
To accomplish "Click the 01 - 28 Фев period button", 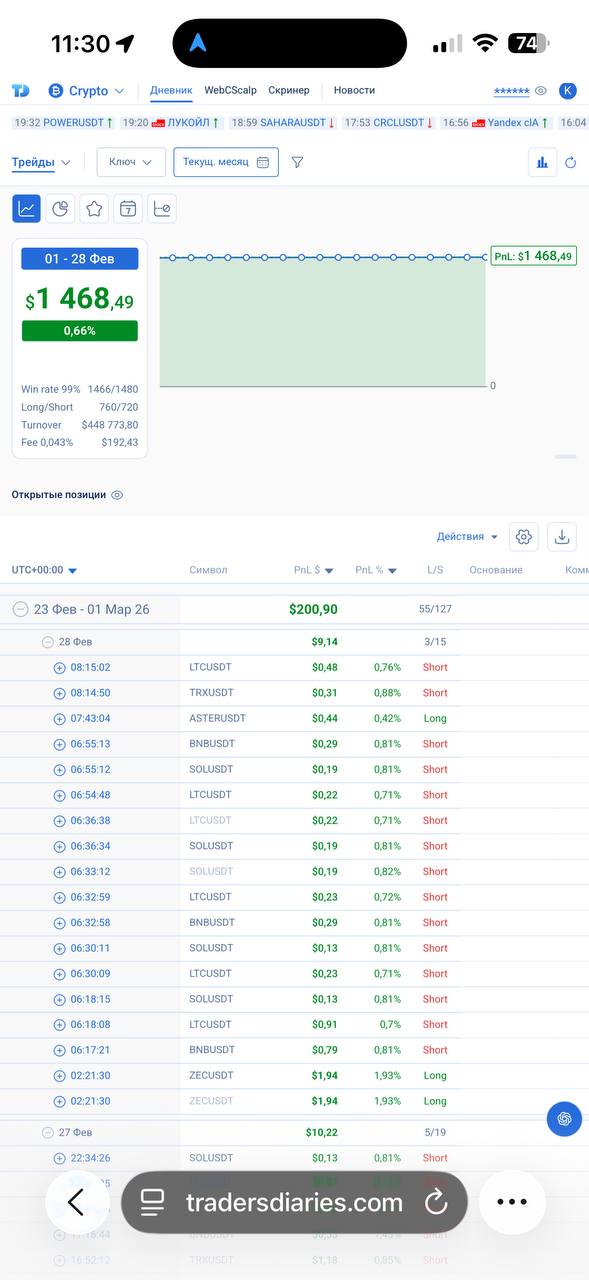I will coord(80,259).
